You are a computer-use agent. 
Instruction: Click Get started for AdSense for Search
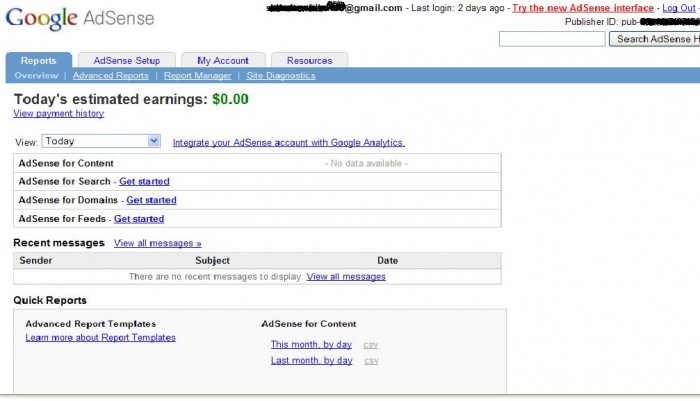pos(144,181)
